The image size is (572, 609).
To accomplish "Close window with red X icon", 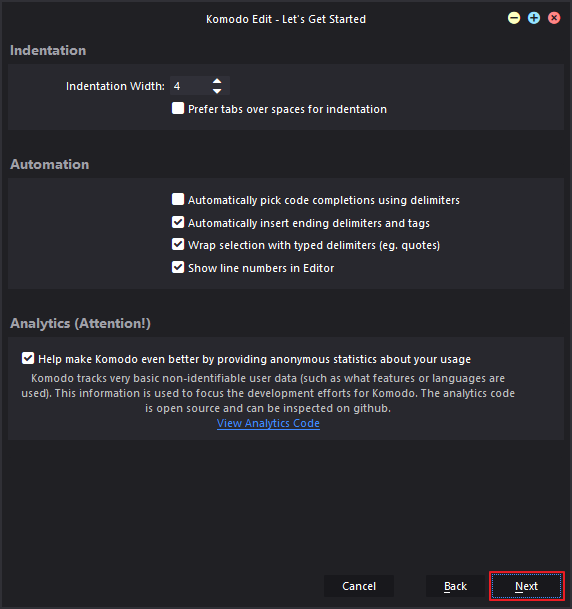I will pyautogui.click(x=554, y=18).
